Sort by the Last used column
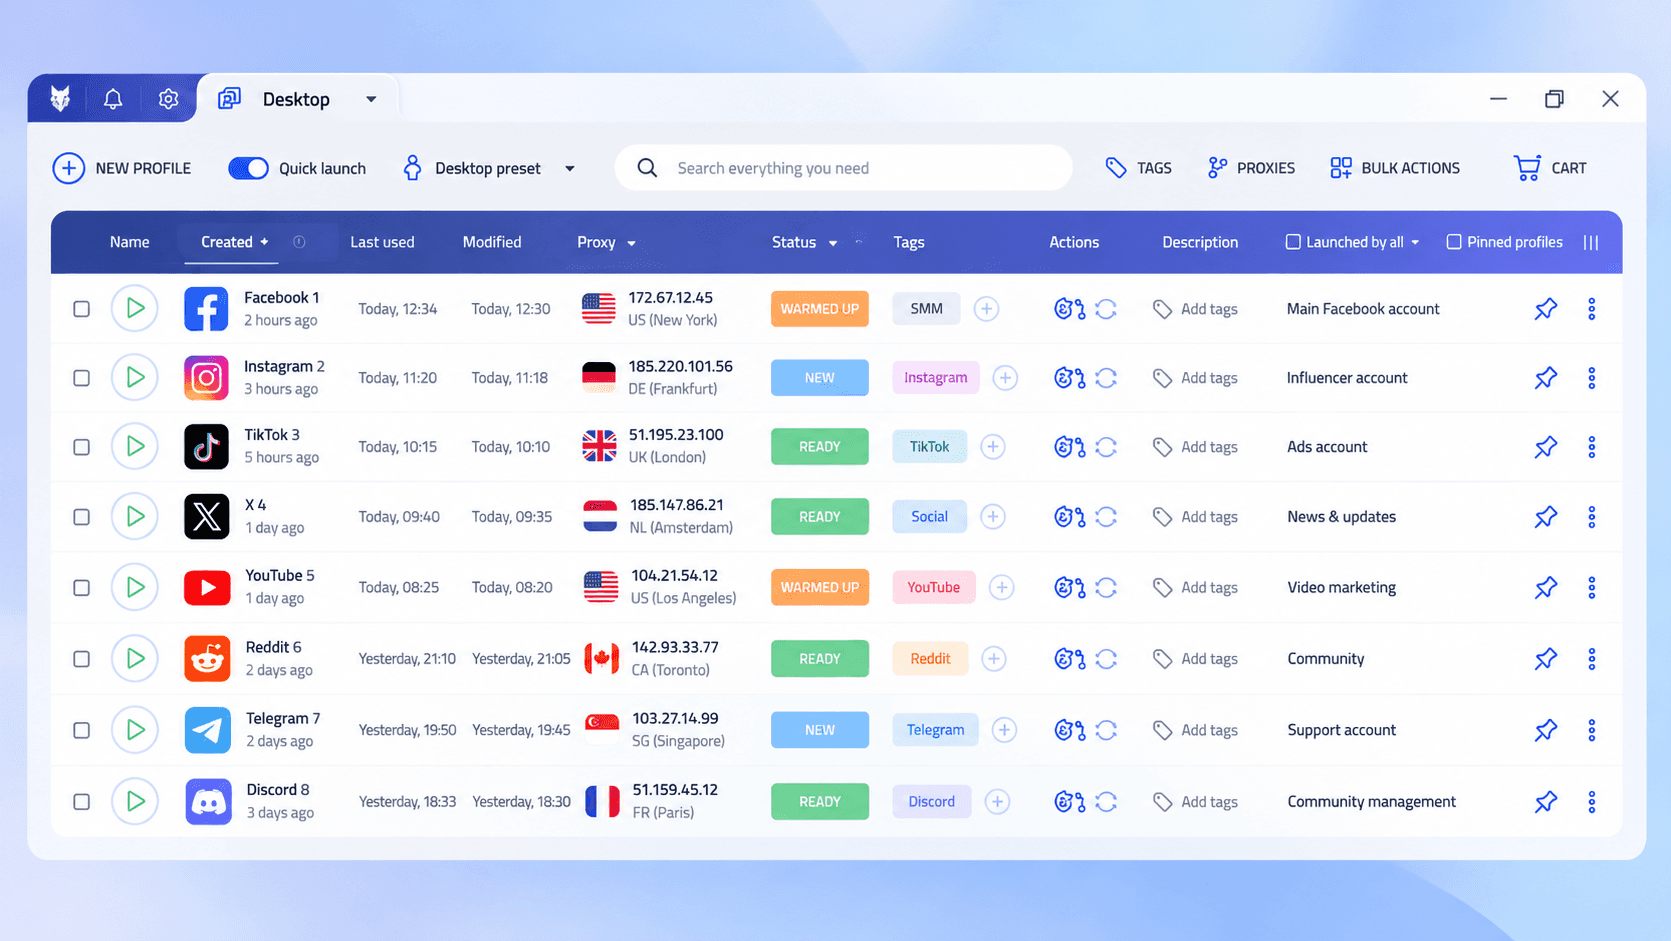 [382, 242]
